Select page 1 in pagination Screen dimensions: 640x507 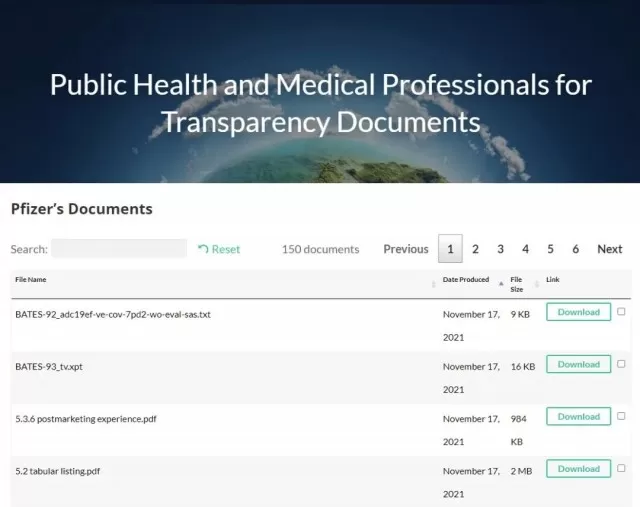(x=450, y=249)
